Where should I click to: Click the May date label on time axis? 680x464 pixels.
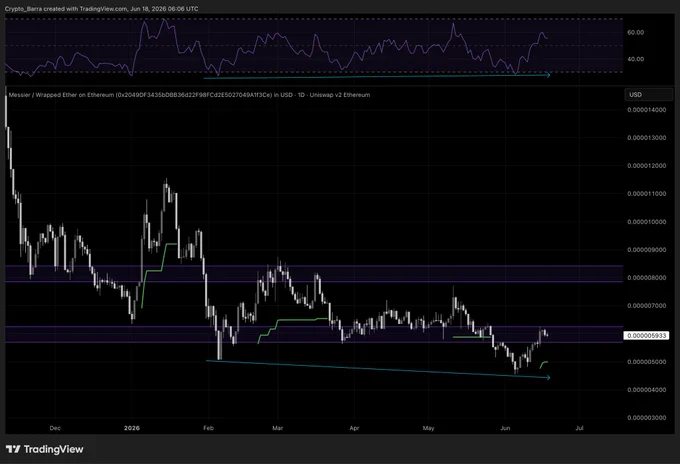(428, 428)
